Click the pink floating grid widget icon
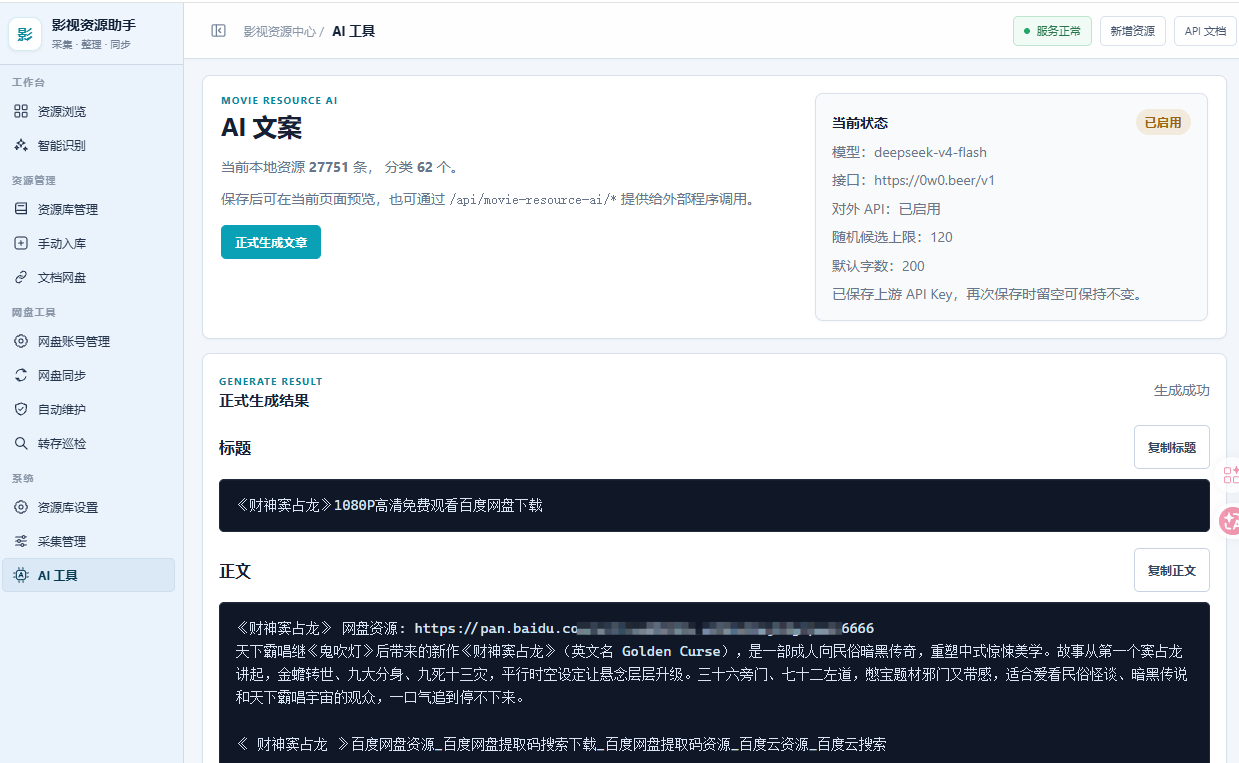The height and width of the screenshot is (763, 1239). (x=1231, y=474)
